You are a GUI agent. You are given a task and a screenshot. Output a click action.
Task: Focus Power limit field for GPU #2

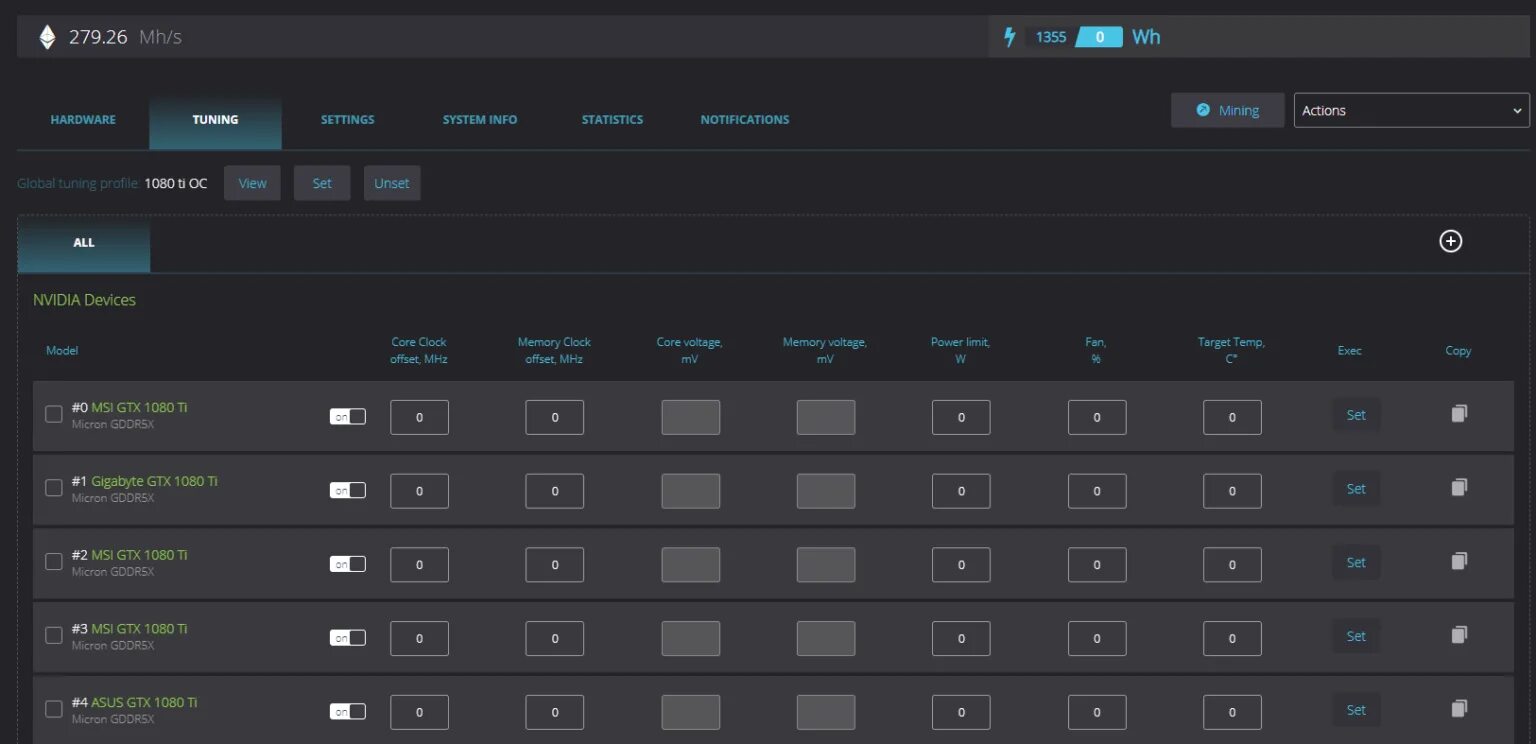961,565
